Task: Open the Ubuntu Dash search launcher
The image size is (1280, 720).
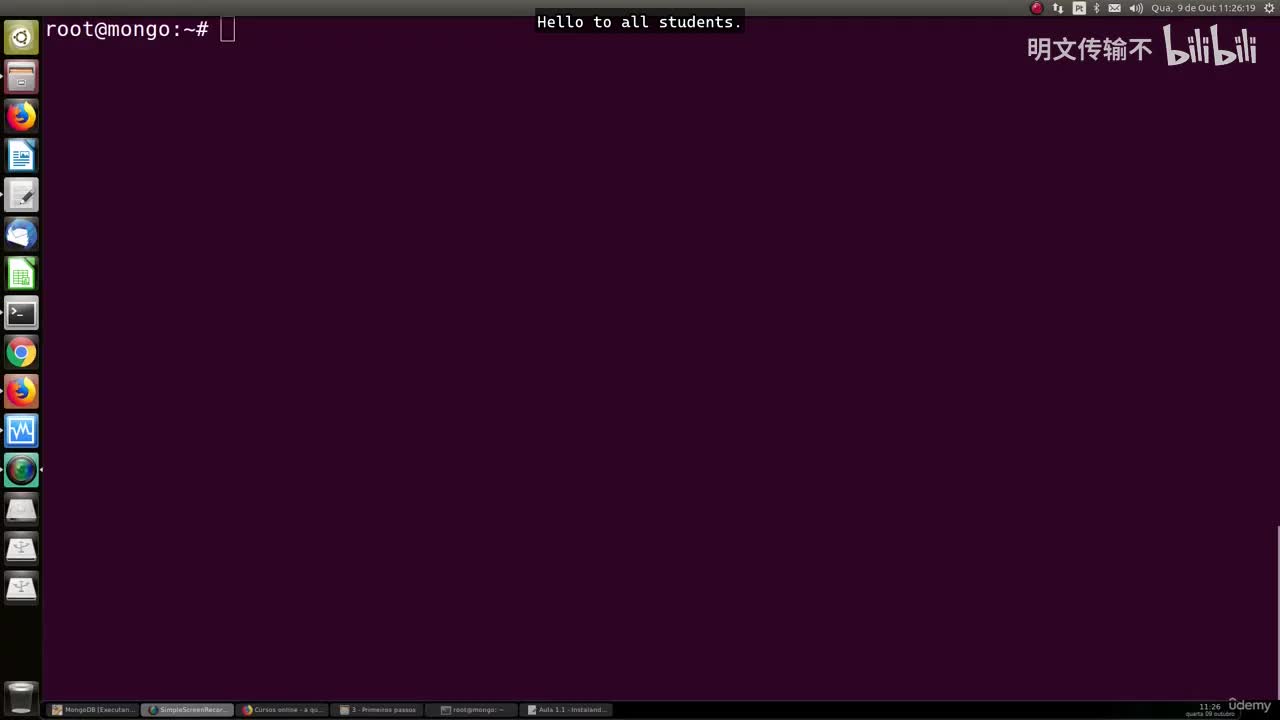Action: pyautogui.click(x=21, y=38)
